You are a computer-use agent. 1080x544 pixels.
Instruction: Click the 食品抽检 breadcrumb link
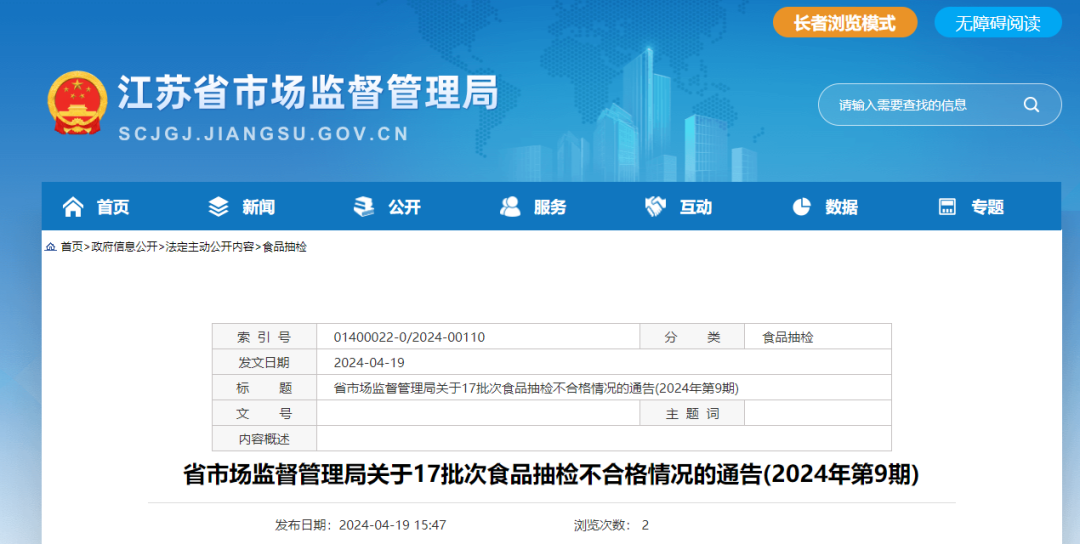pos(285,247)
